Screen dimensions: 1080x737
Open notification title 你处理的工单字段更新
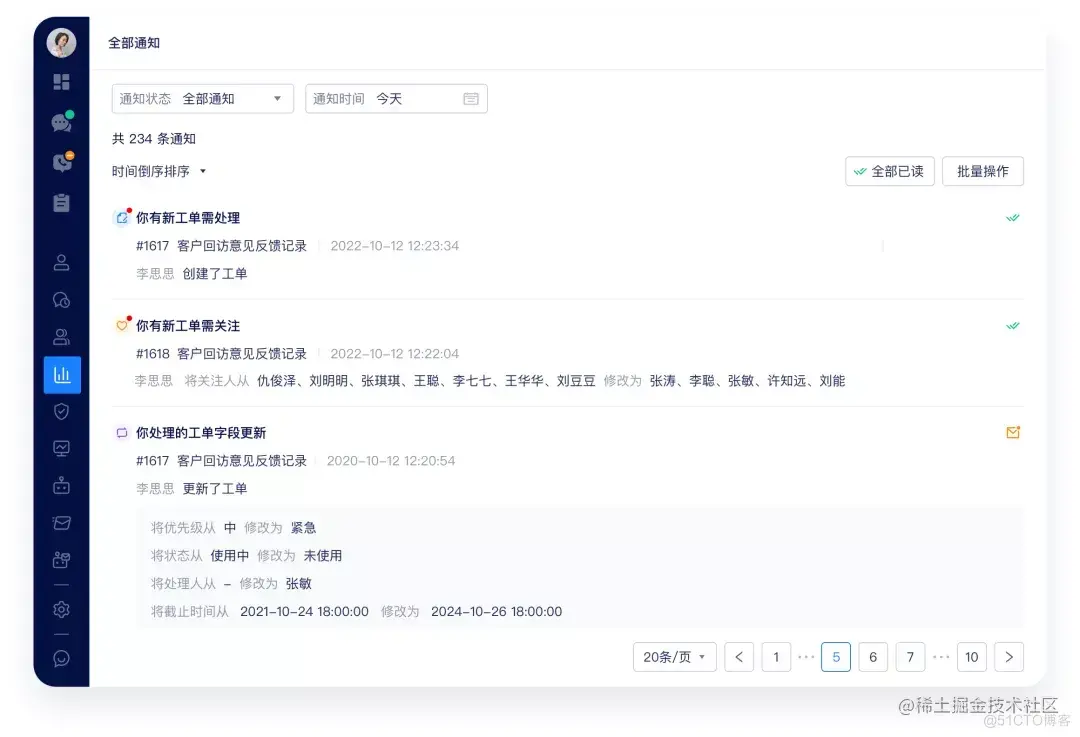pos(201,433)
